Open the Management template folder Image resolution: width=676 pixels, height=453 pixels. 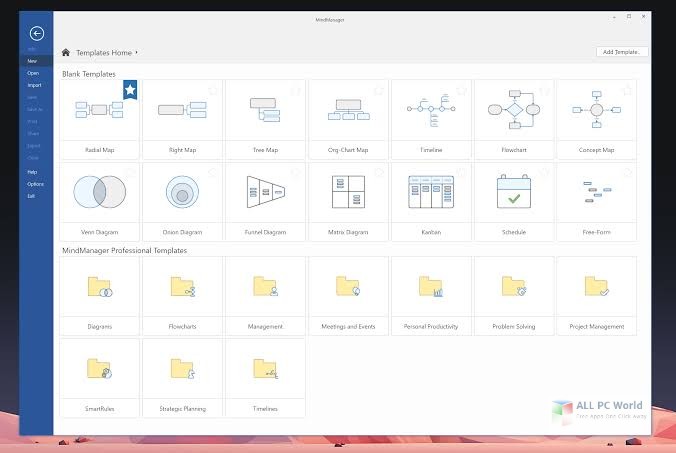coord(265,296)
